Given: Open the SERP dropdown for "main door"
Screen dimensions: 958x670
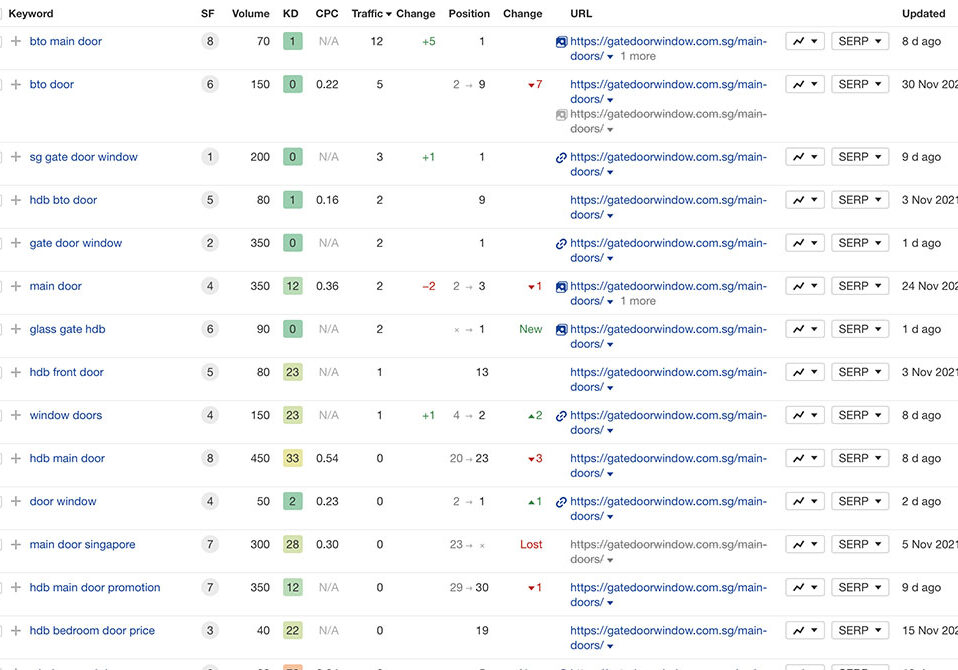Looking at the screenshot, I should point(860,286).
